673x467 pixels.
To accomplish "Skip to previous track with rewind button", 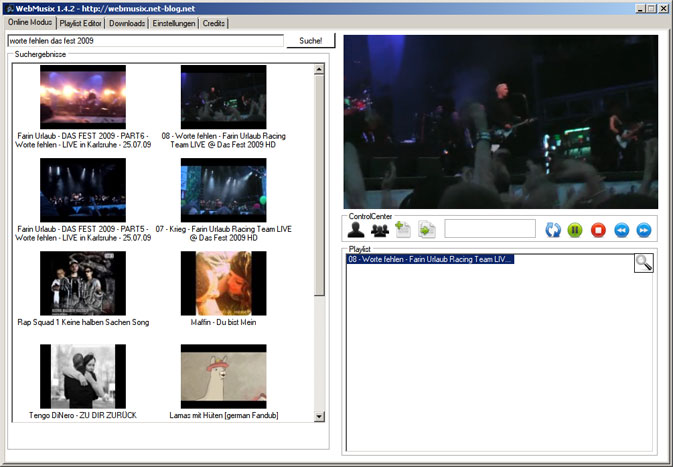I will pos(621,230).
